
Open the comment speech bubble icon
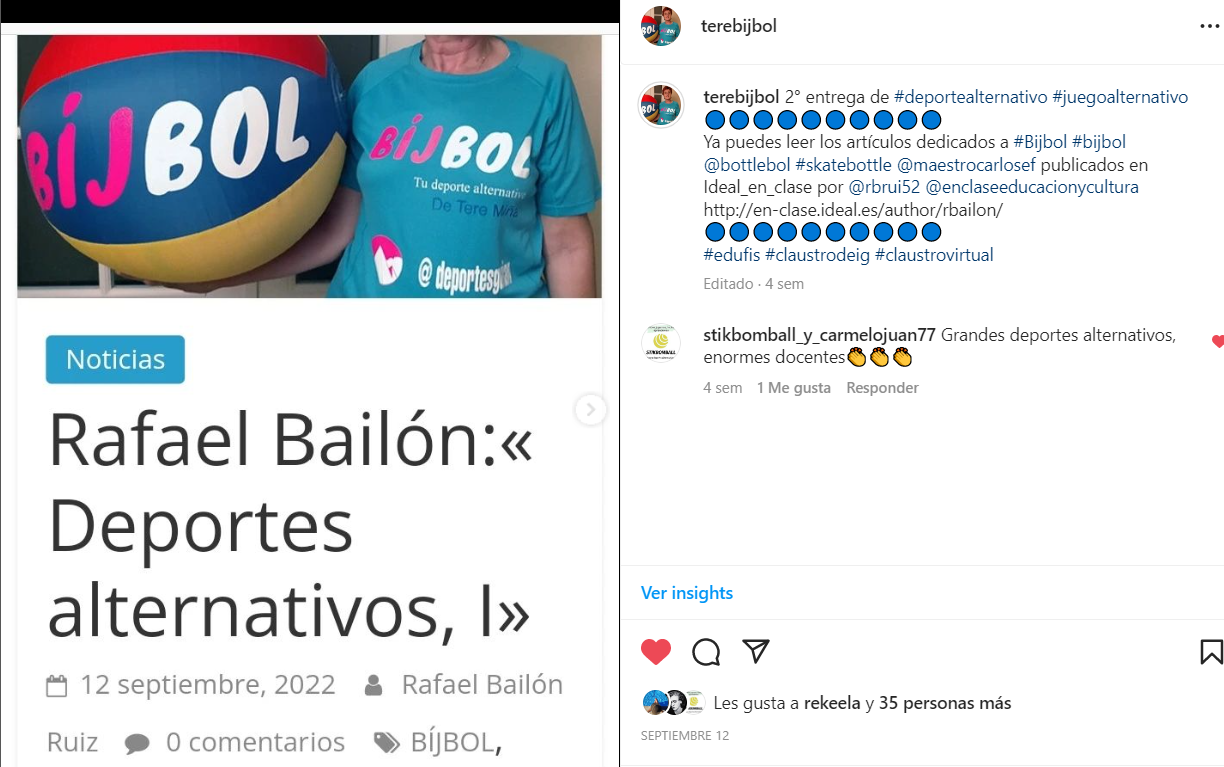(706, 652)
